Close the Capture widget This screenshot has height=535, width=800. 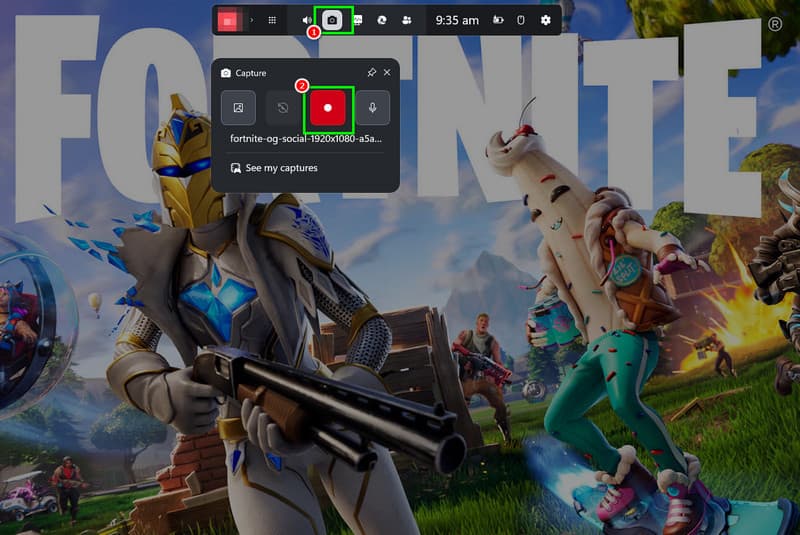[x=387, y=72]
